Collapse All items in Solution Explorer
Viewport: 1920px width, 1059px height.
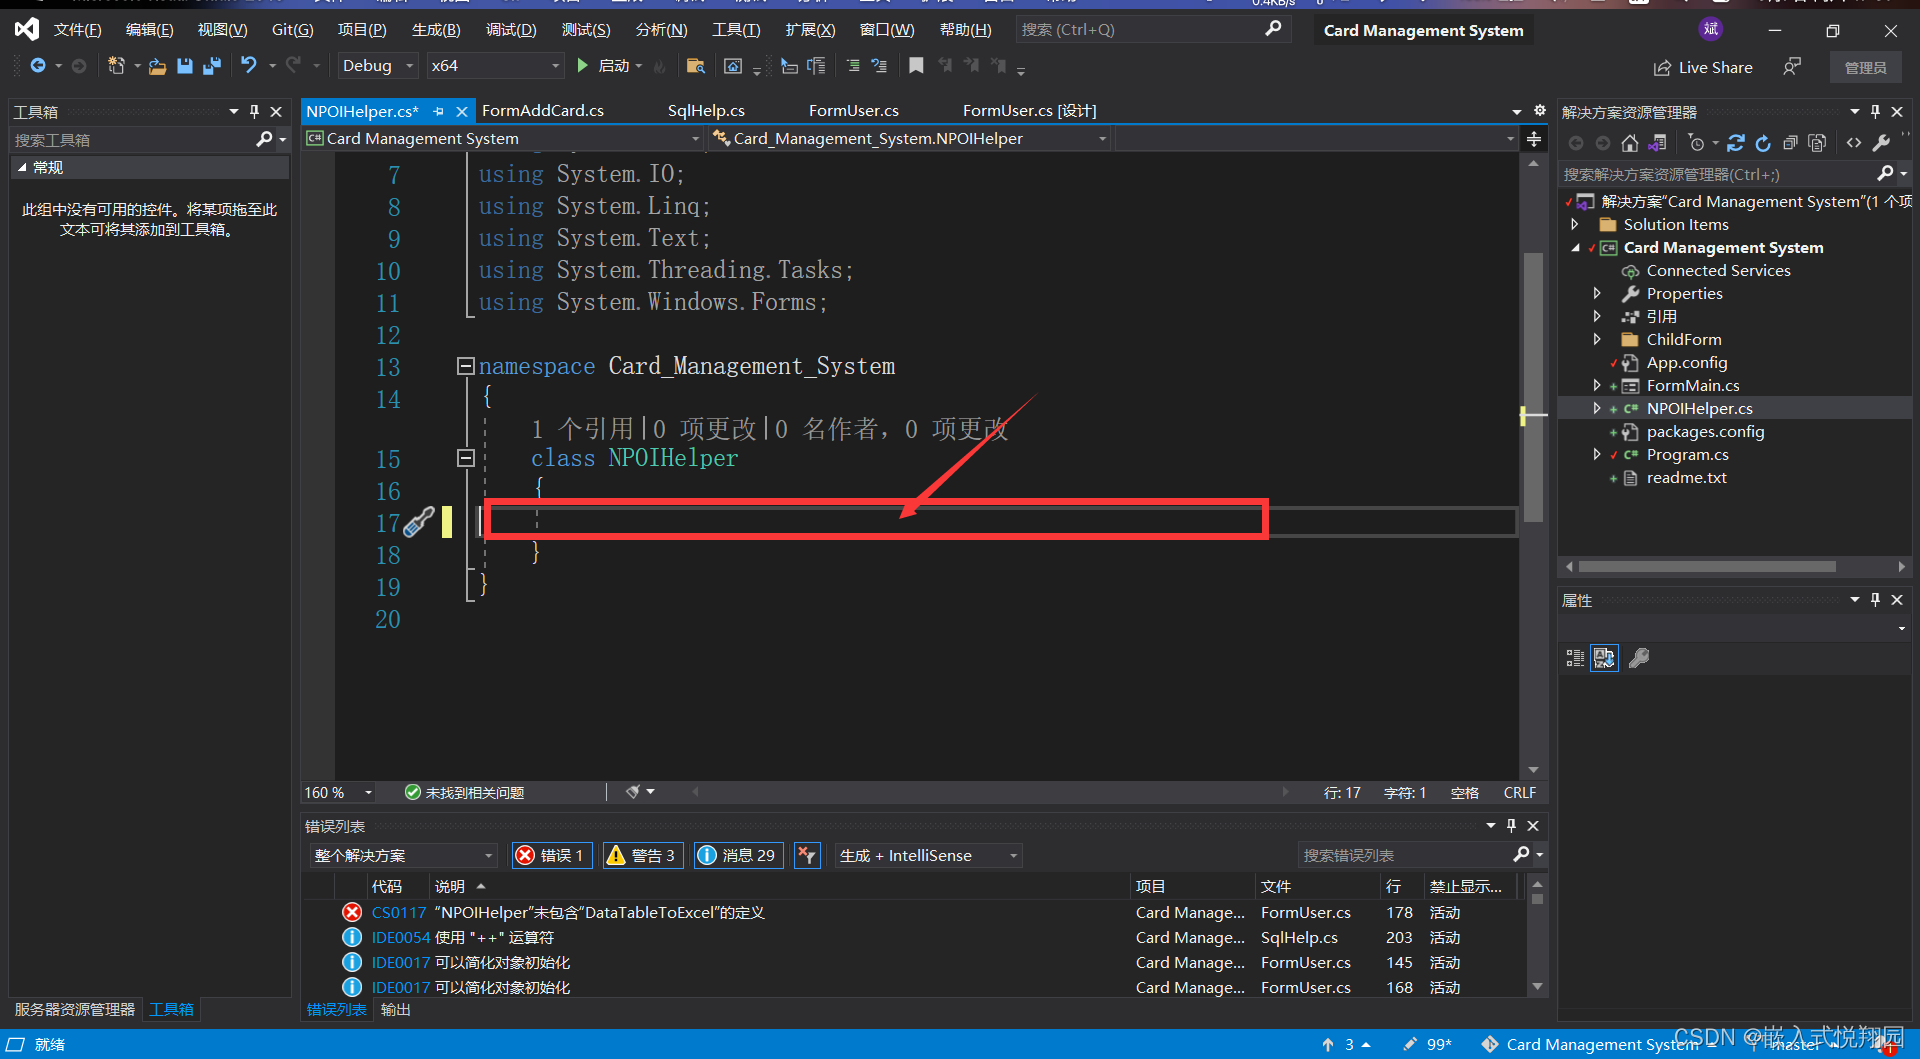click(1791, 143)
